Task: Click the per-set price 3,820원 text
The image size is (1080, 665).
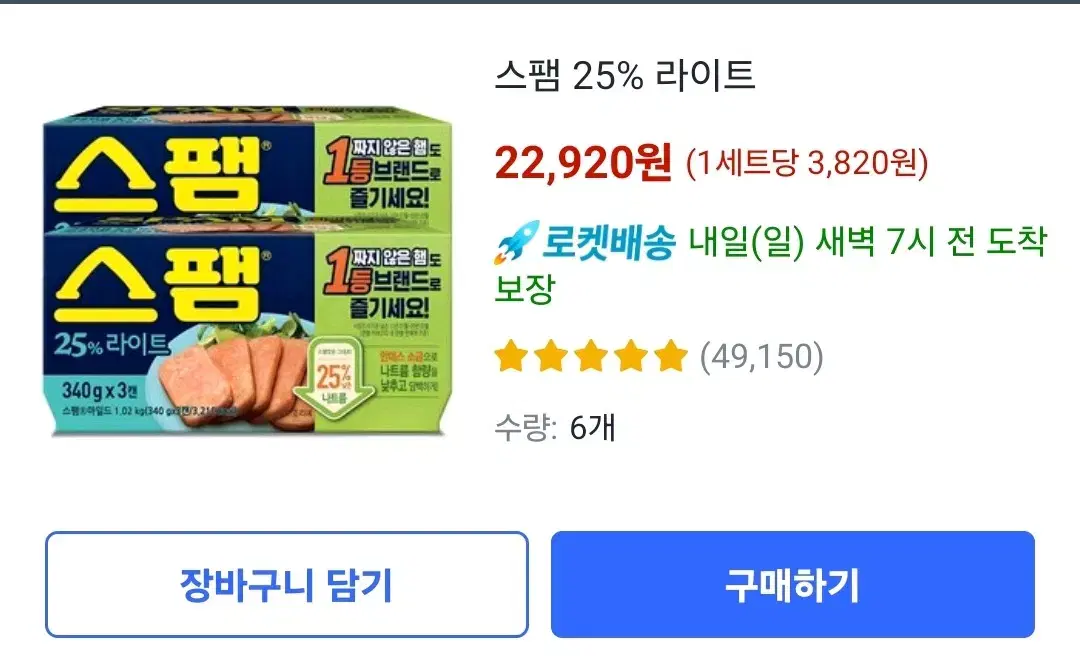Action: tap(867, 163)
